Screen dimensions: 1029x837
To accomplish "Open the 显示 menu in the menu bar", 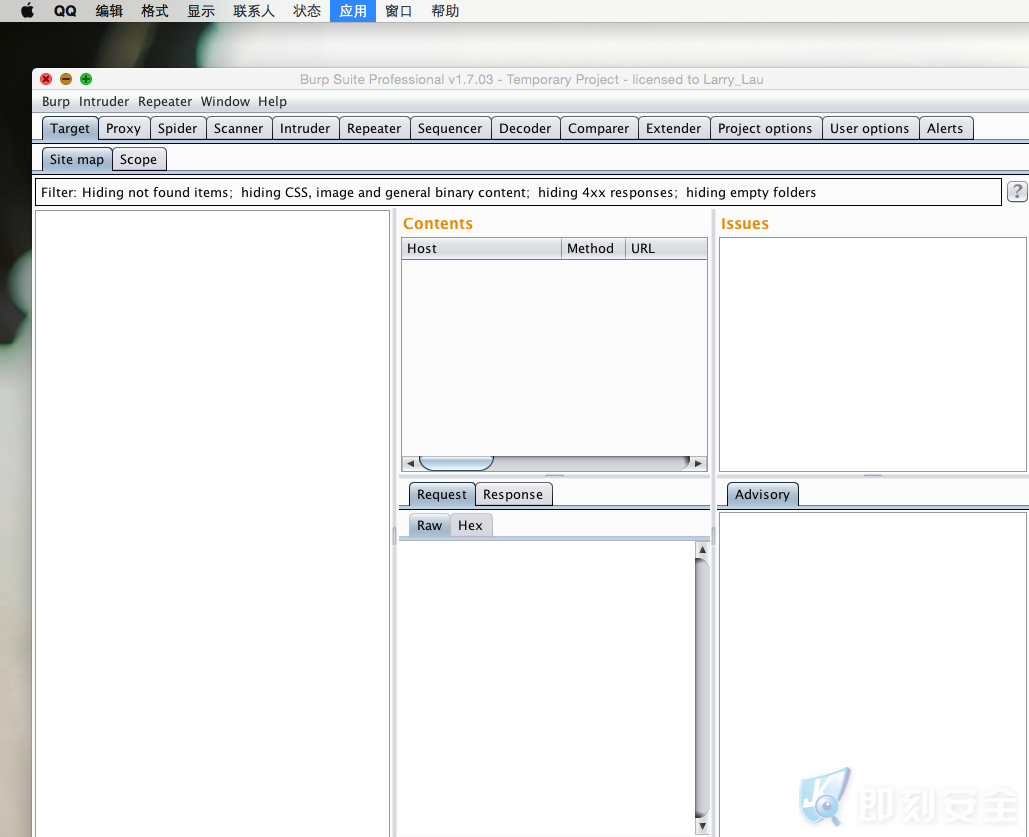I will click(201, 11).
